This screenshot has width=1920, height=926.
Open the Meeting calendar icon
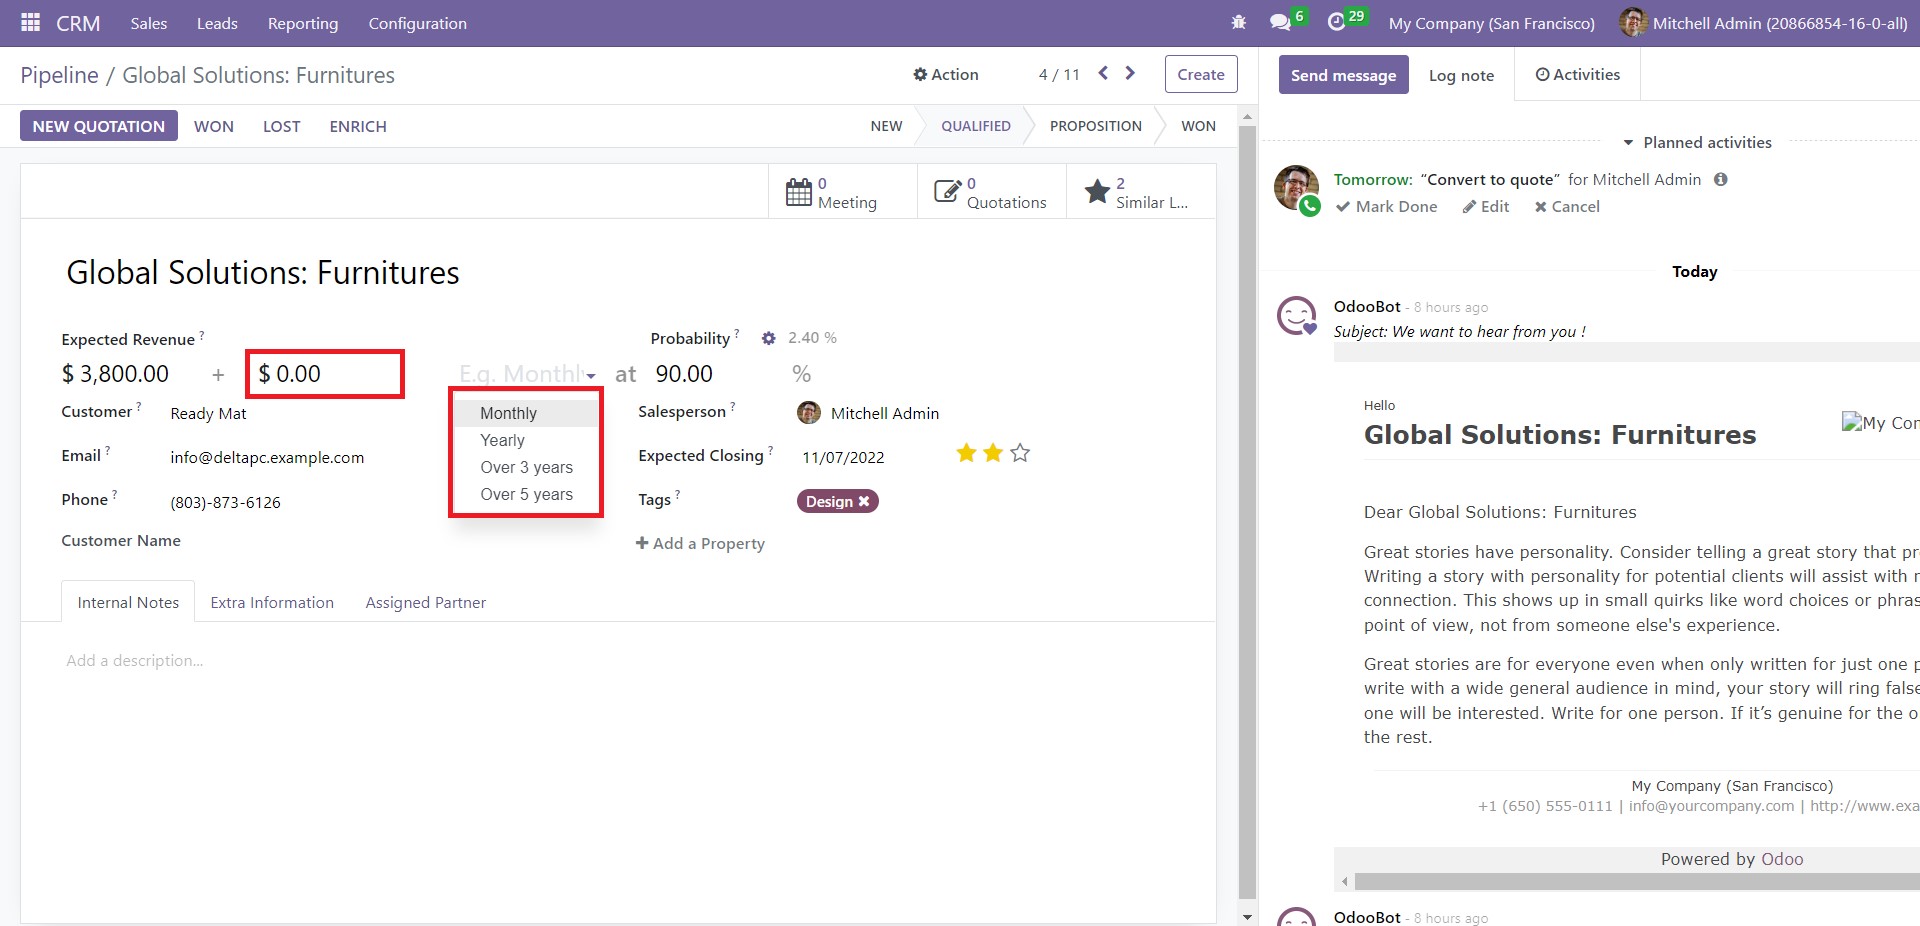coord(799,191)
